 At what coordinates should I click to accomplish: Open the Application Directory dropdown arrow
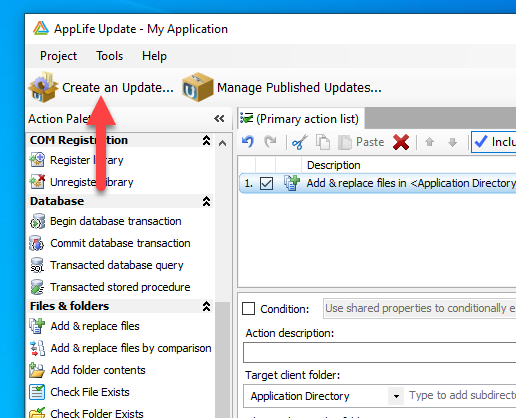(396, 396)
